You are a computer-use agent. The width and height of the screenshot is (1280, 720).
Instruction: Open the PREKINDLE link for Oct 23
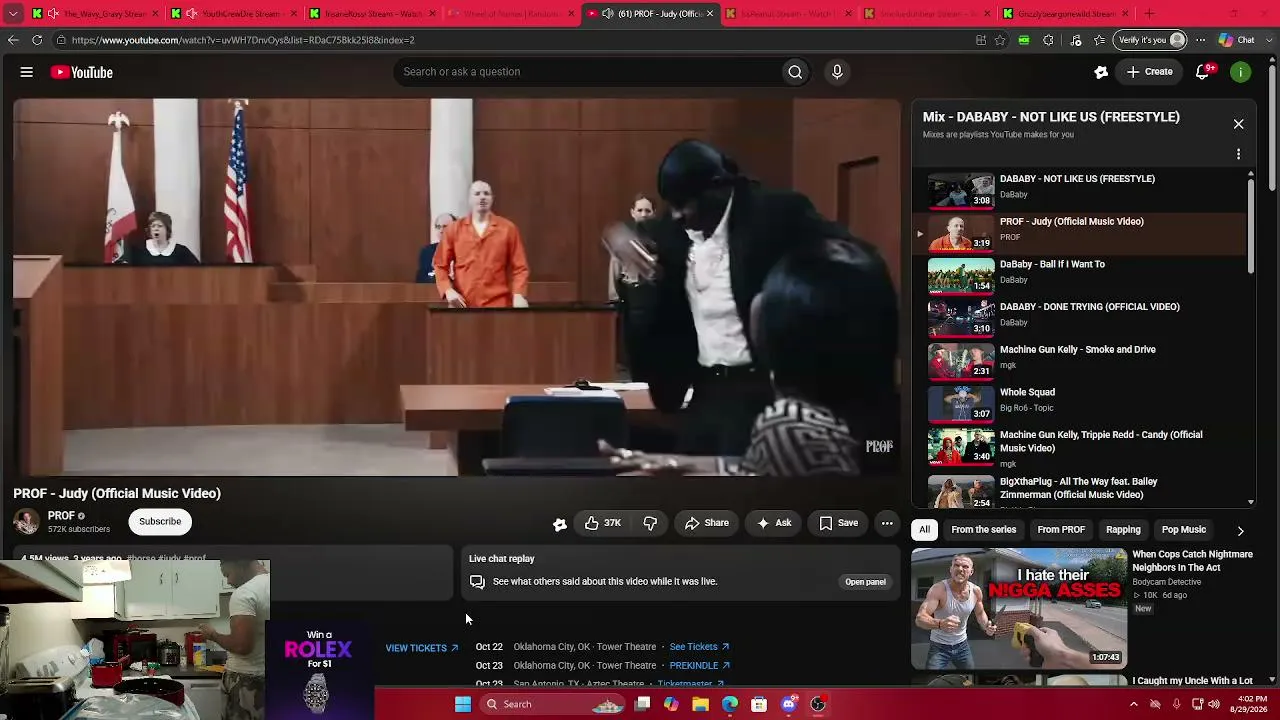tap(699, 666)
